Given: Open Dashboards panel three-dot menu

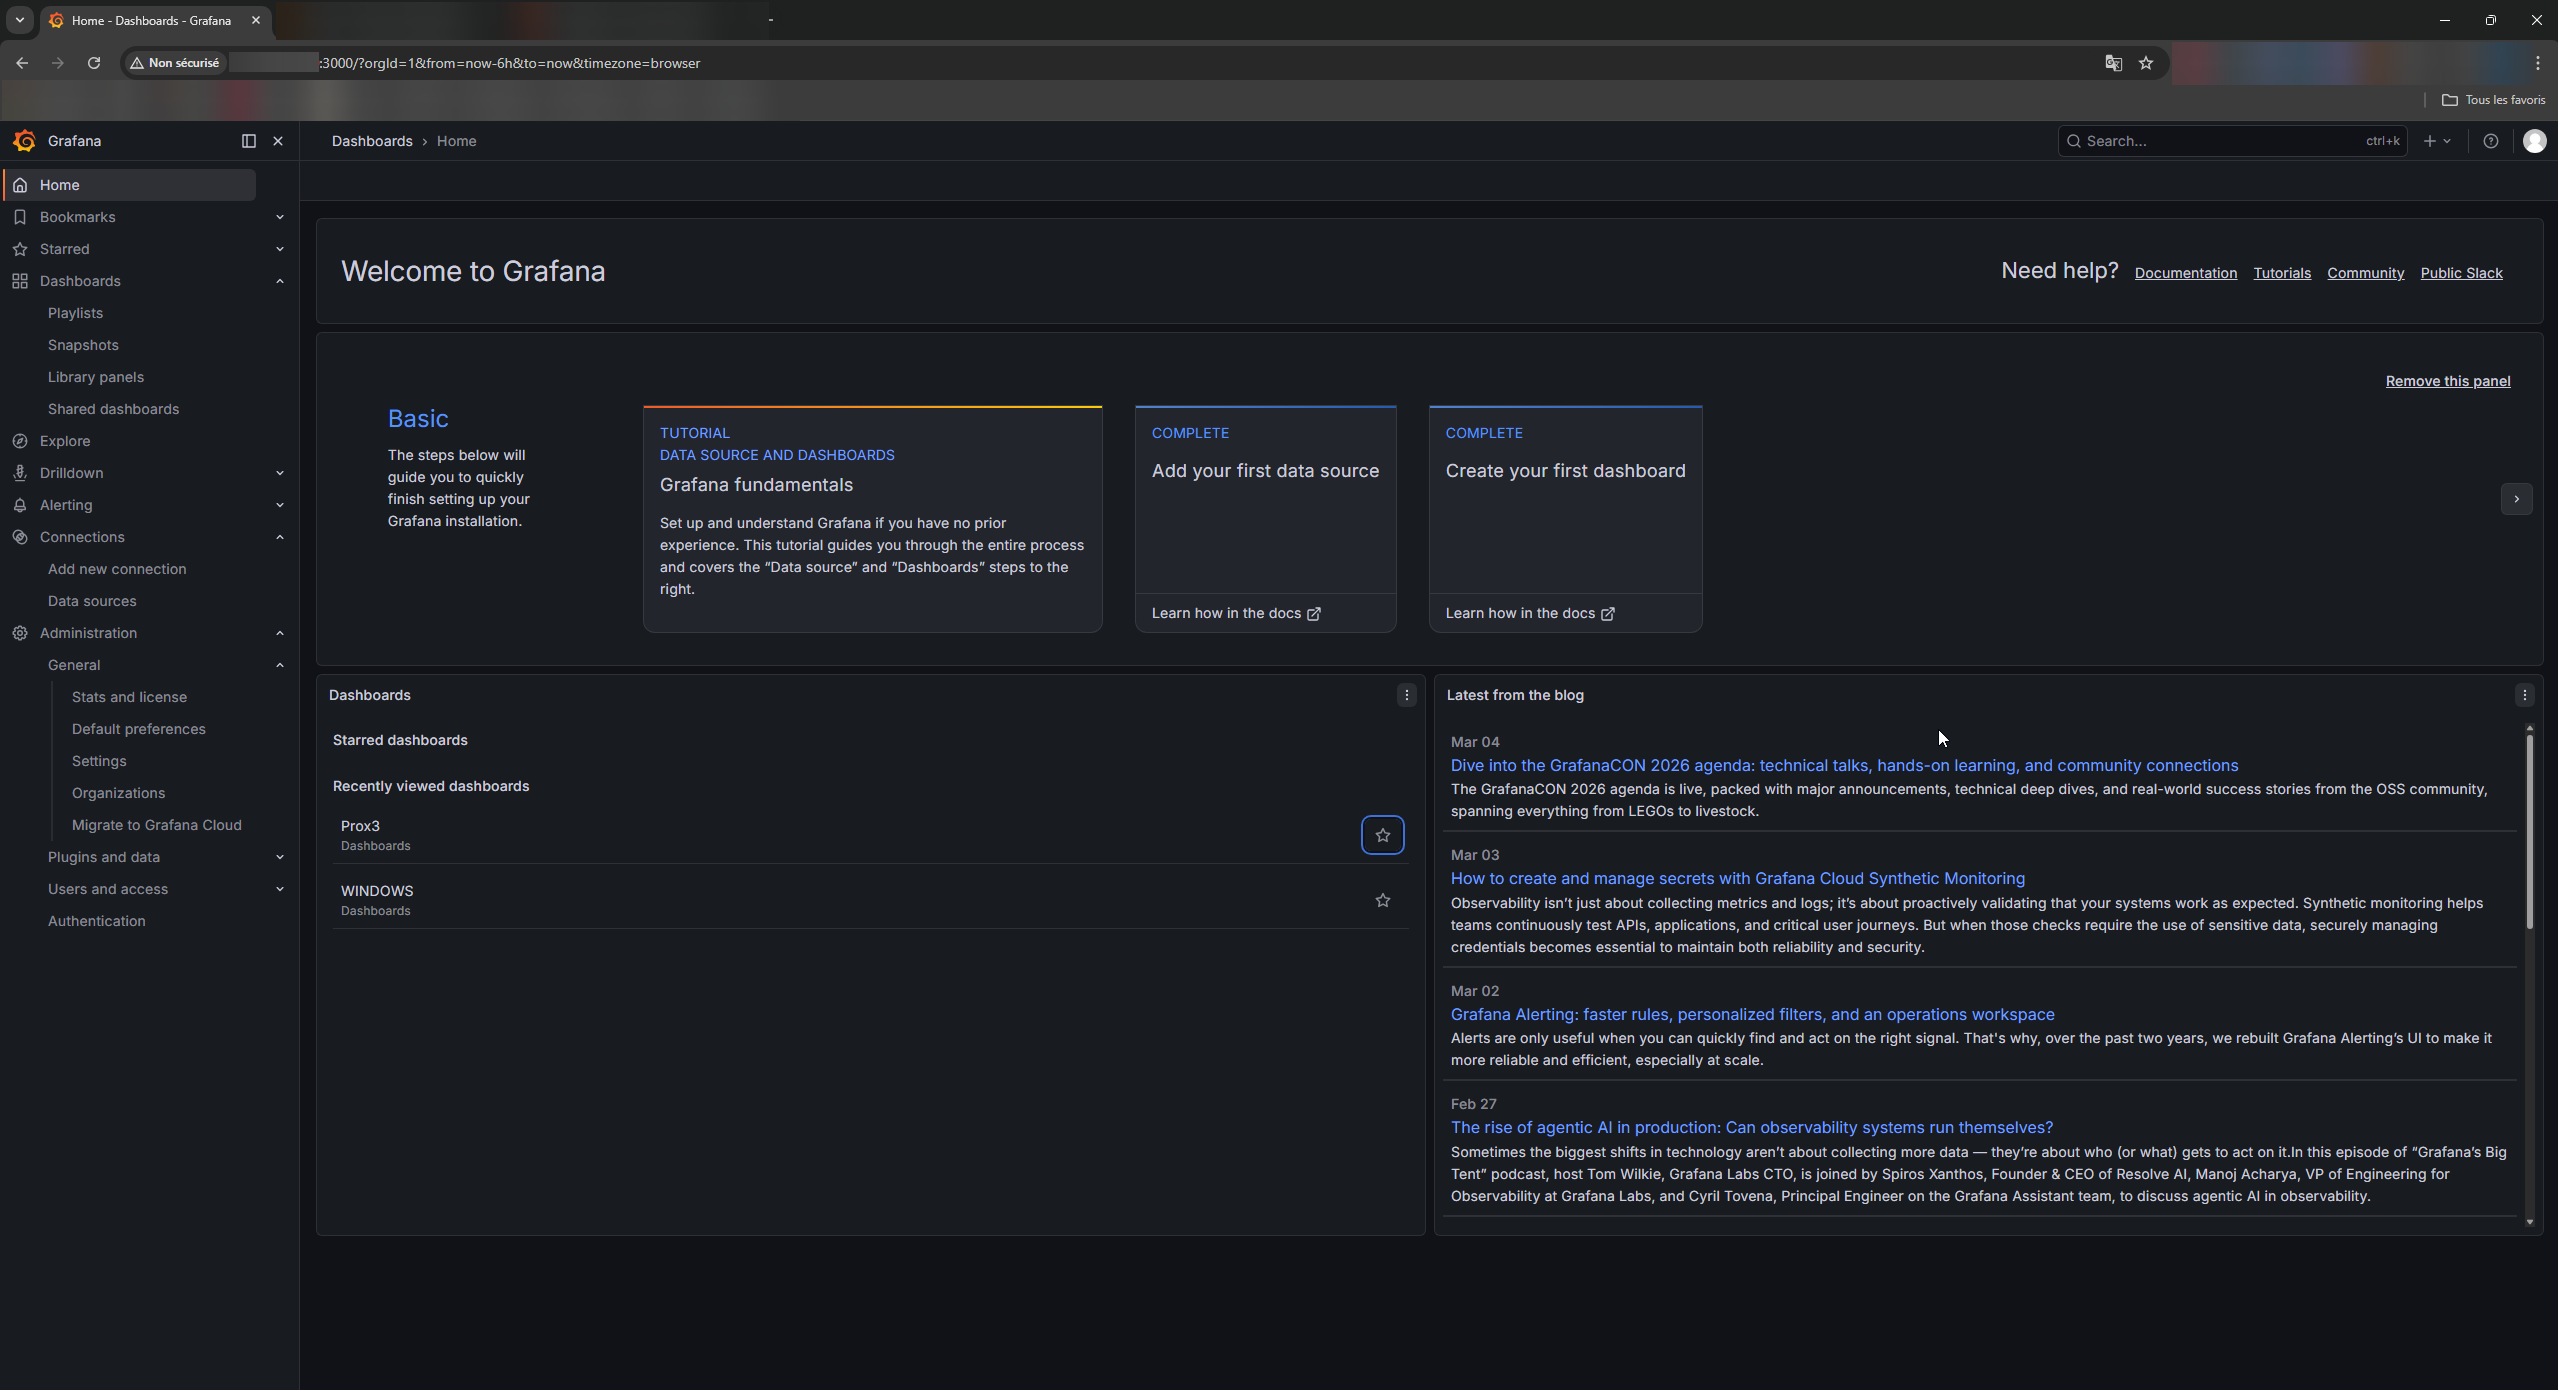Looking at the screenshot, I should pos(1406,695).
